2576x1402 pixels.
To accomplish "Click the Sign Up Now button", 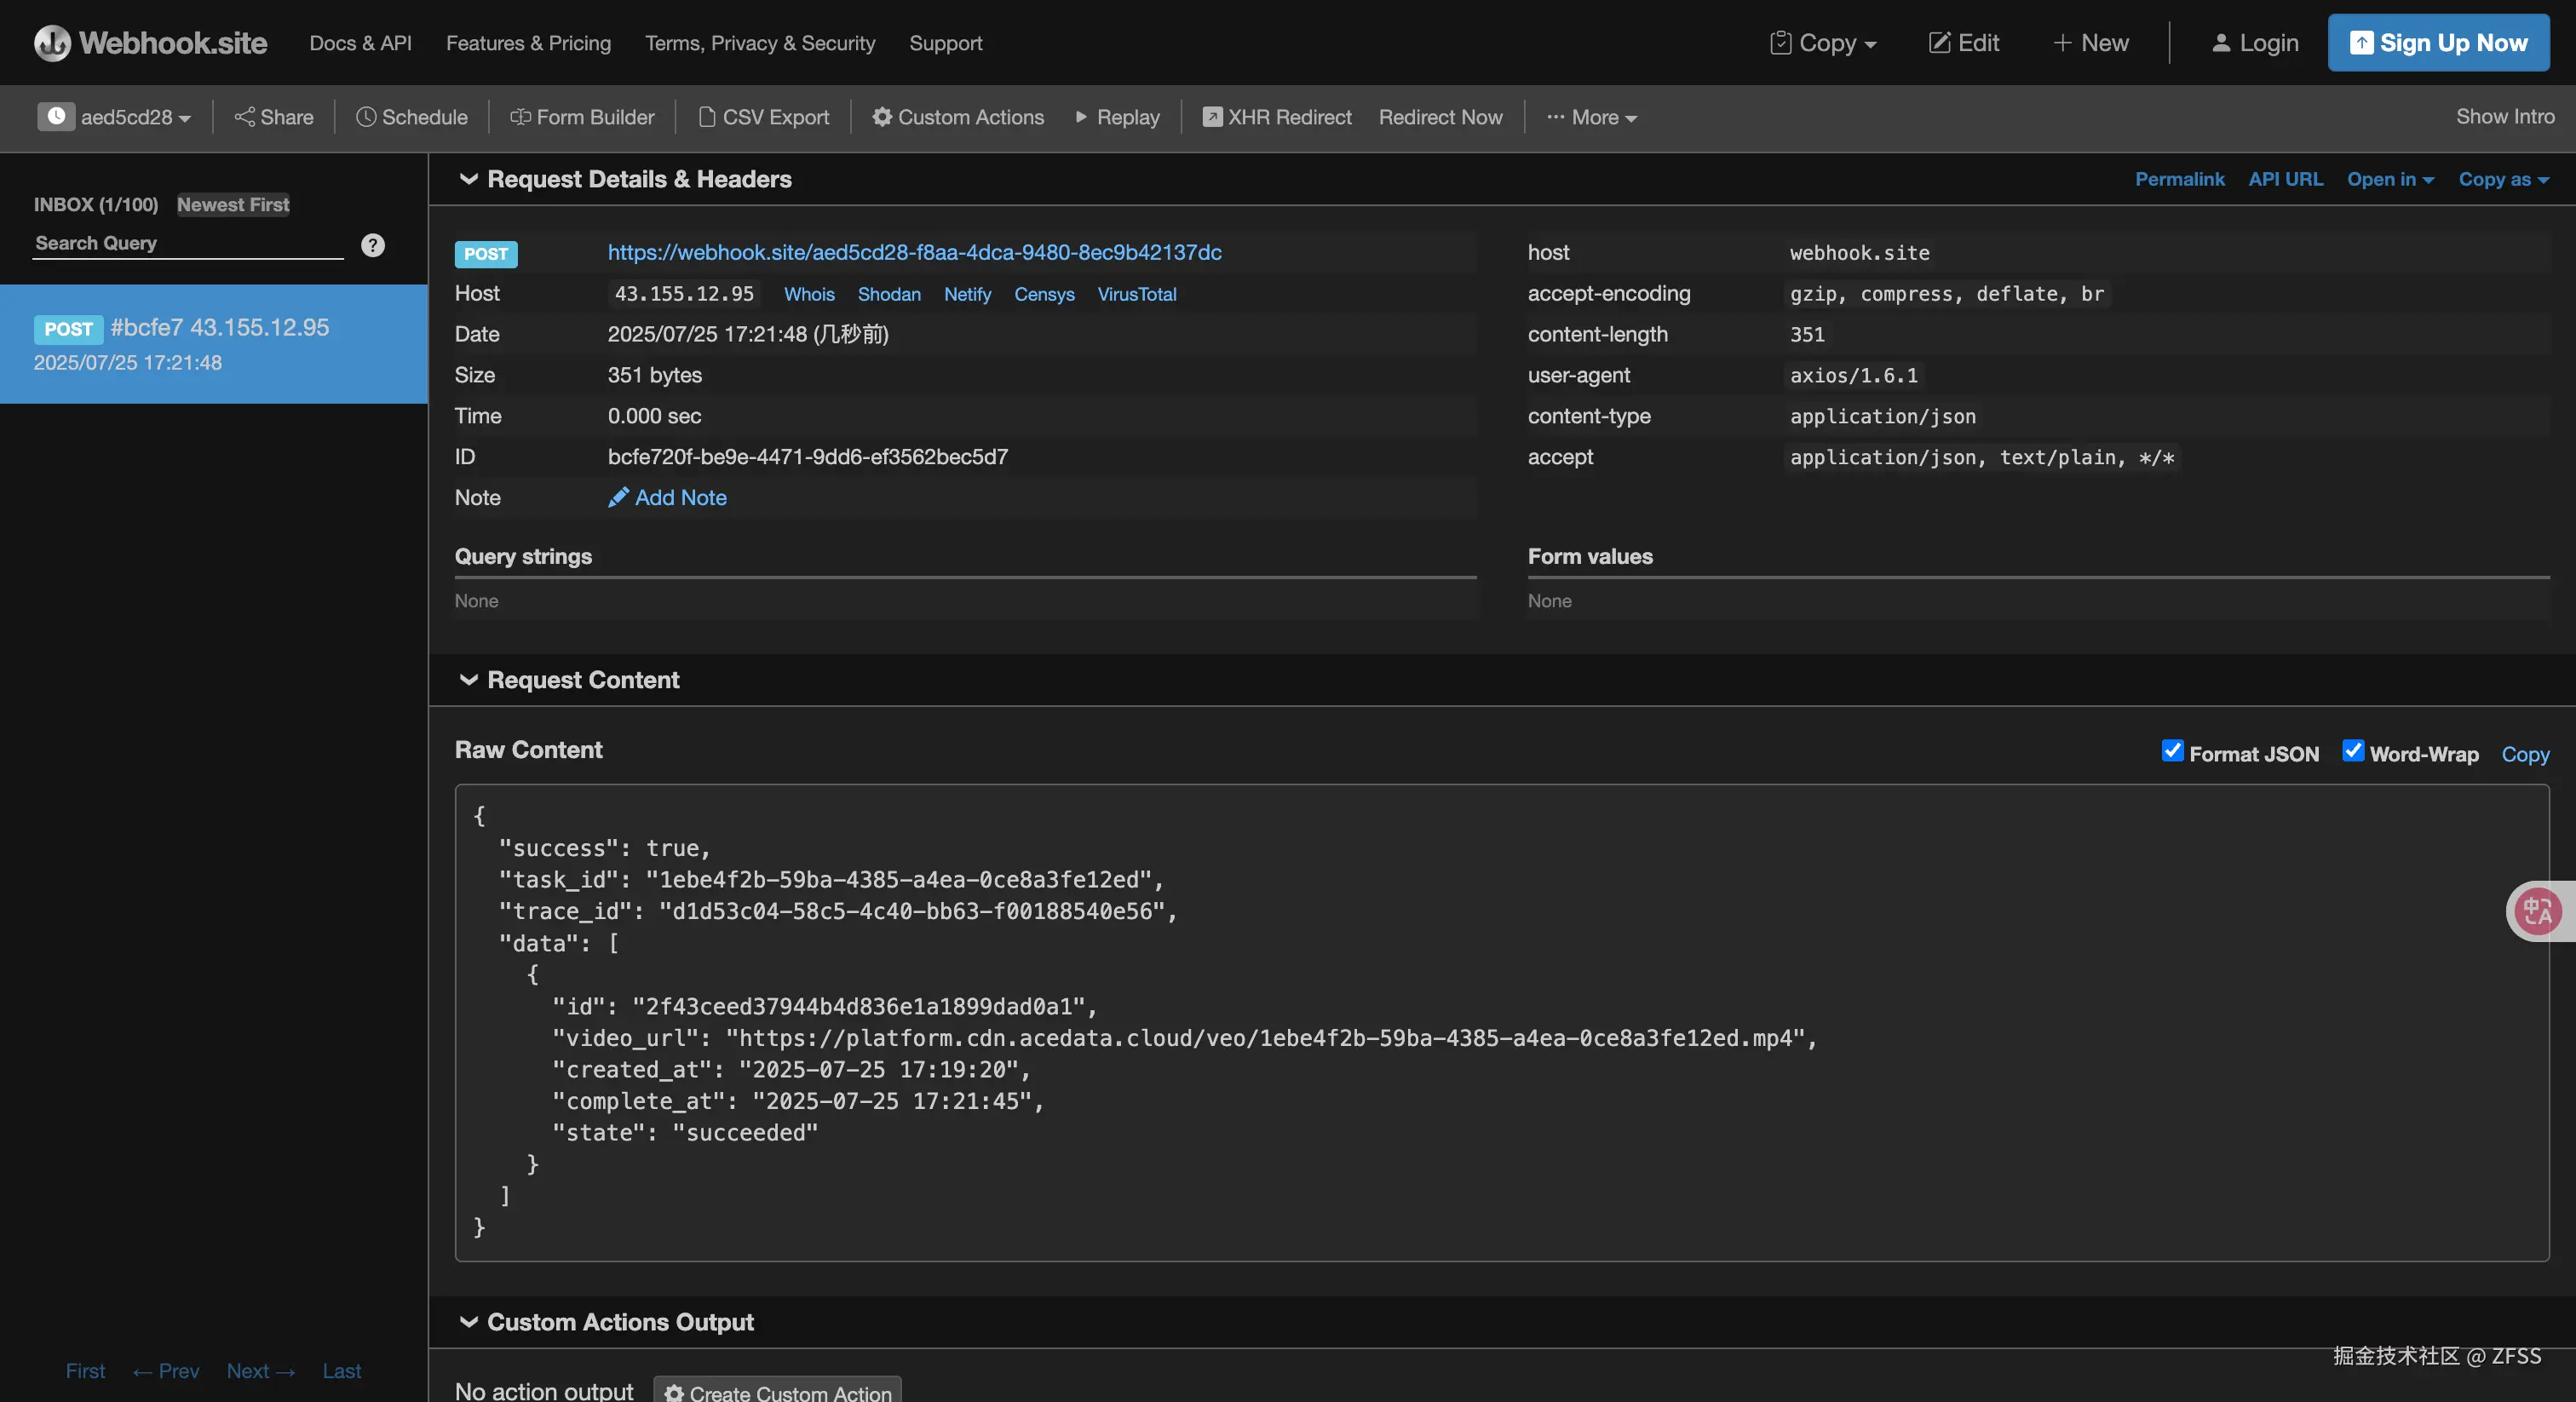I will point(2437,43).
